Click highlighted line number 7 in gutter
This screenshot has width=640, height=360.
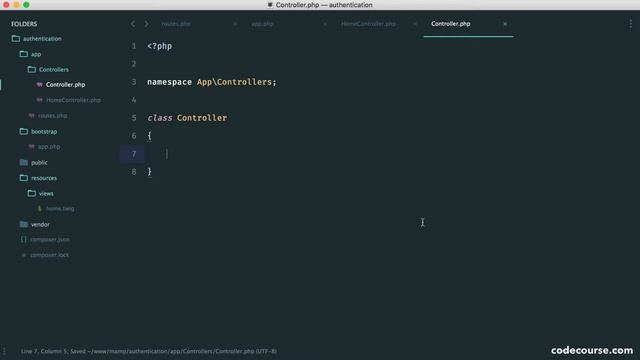point(134,154)
